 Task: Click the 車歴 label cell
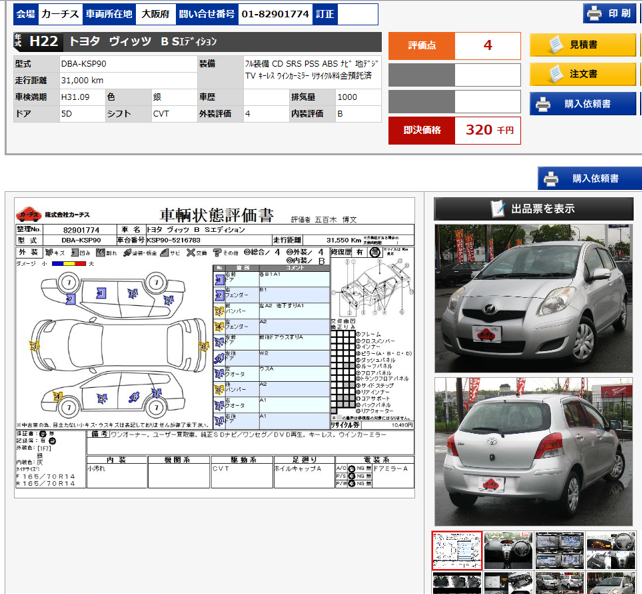pos(220,97)
